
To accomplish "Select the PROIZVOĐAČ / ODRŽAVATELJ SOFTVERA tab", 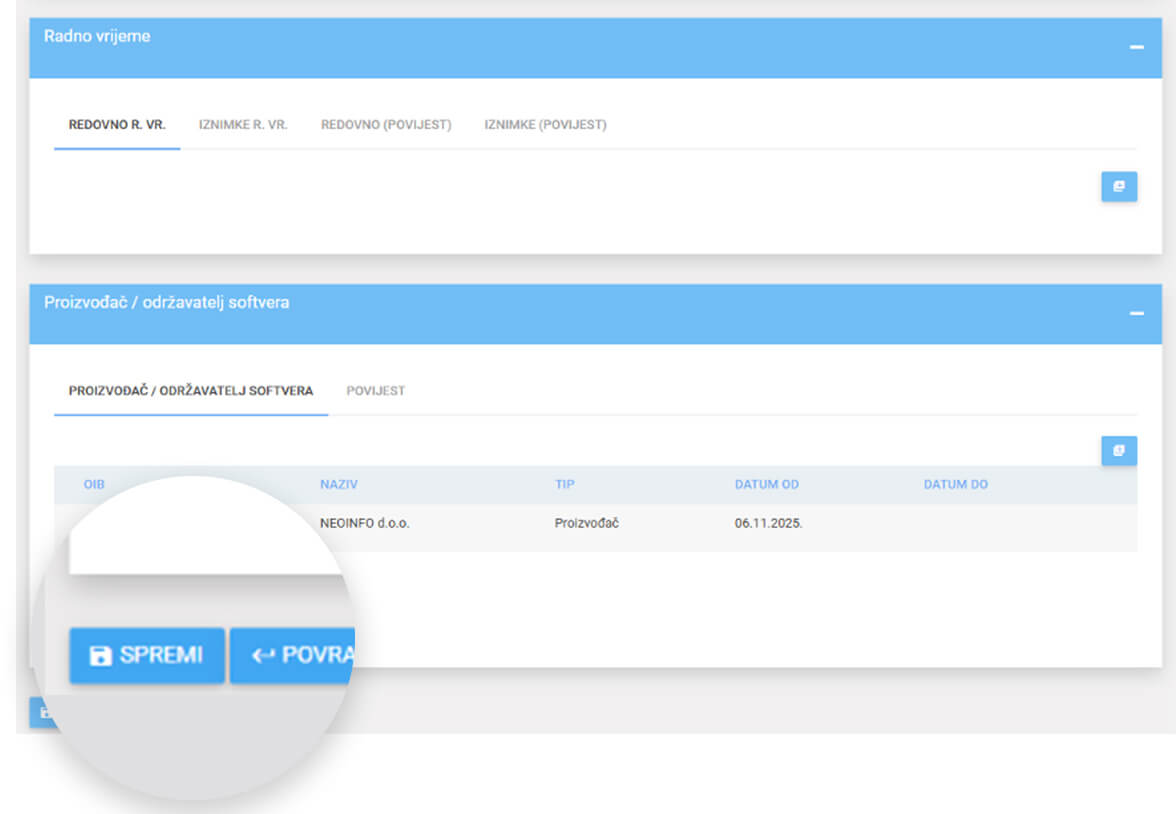I will coord(191,391).
